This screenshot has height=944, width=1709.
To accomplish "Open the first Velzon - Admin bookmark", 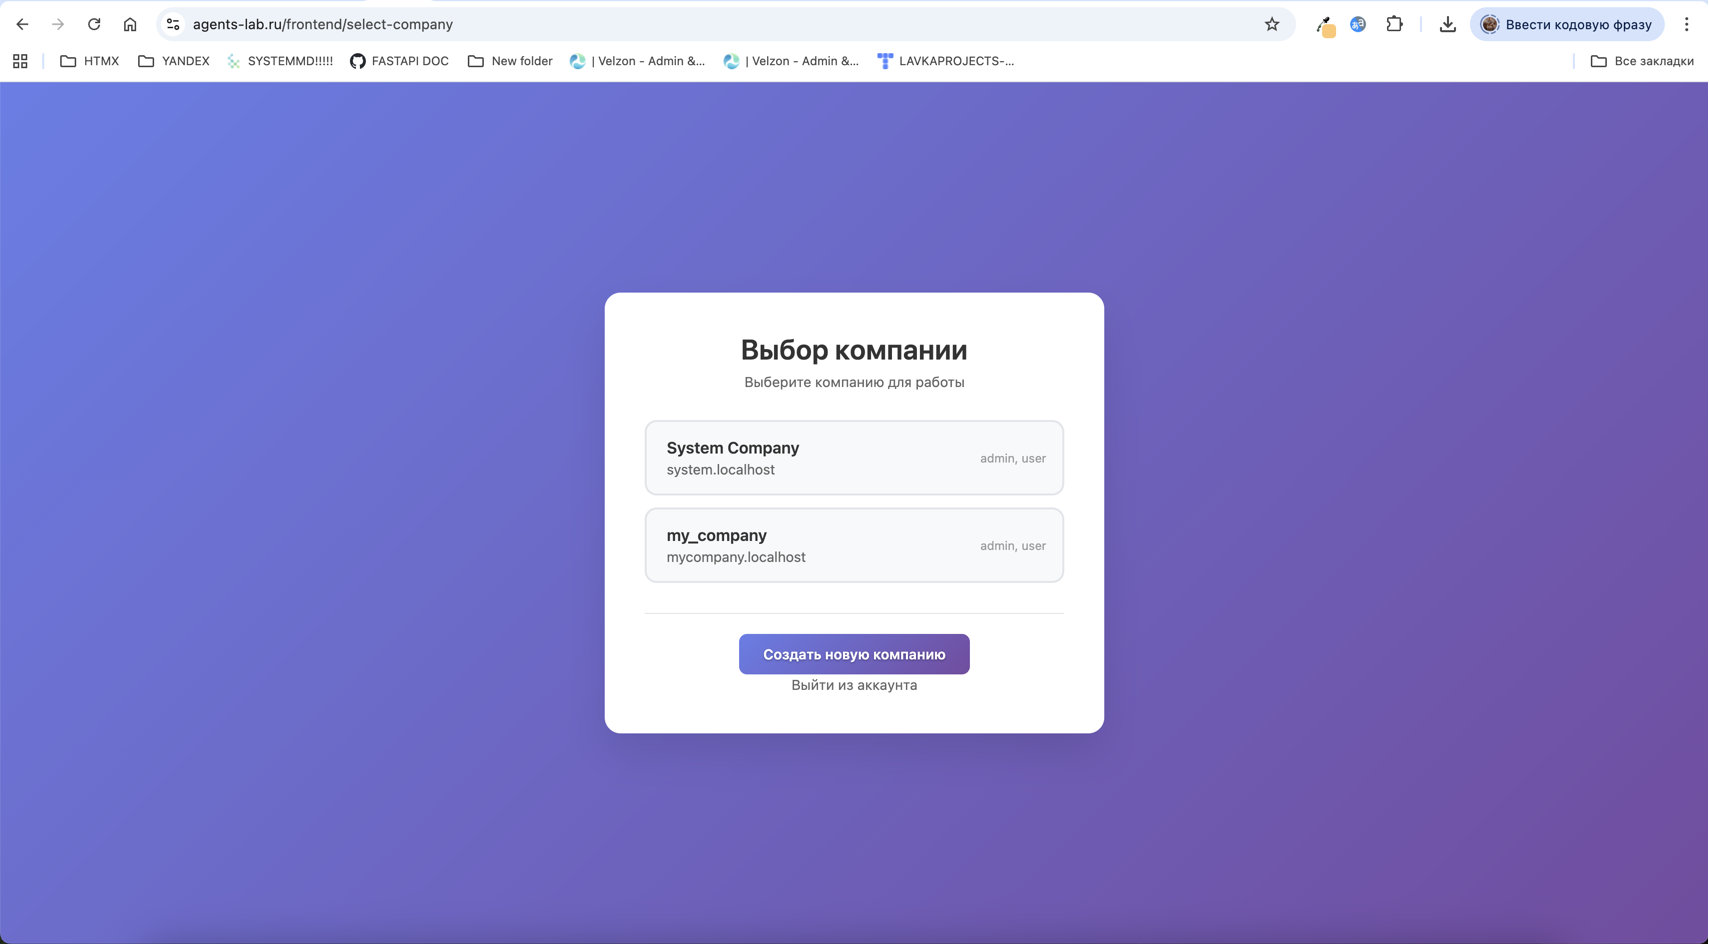I will (637, 61).
